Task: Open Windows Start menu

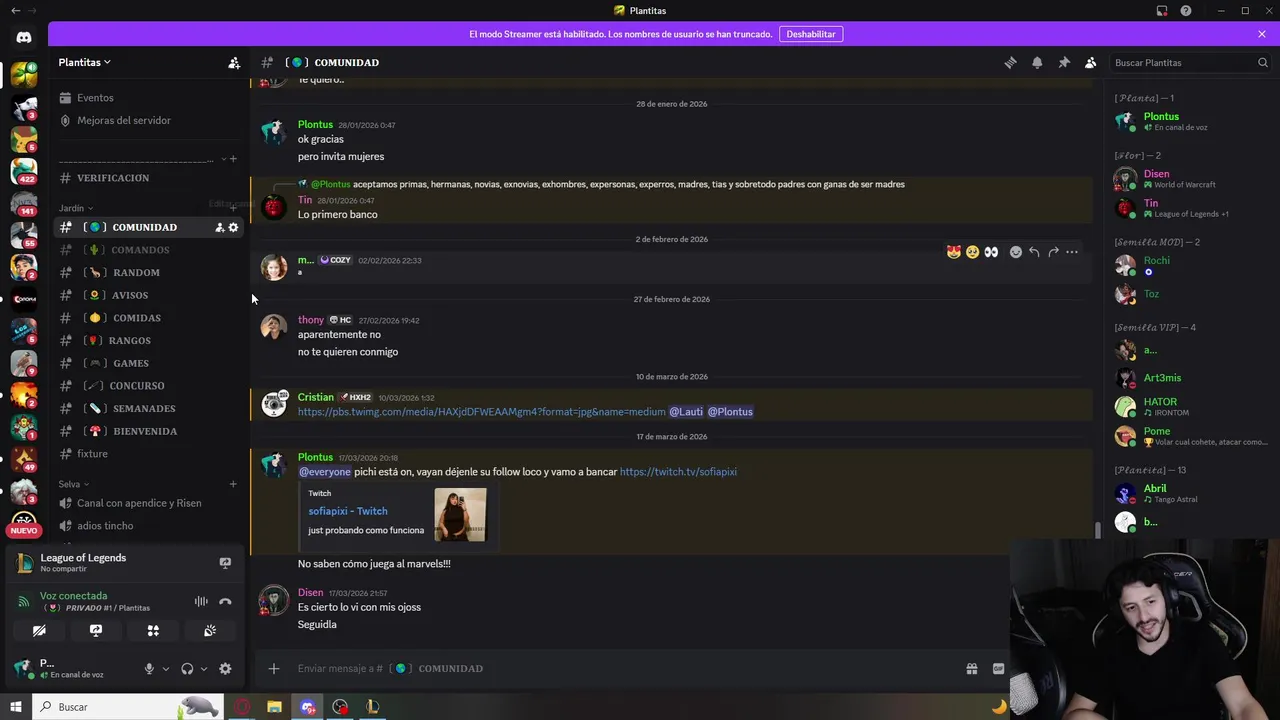Action: tap(15, 707)
